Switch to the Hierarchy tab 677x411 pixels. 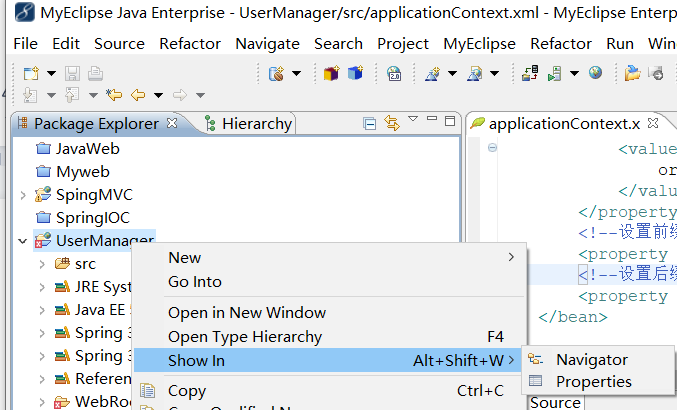point(249,124)
